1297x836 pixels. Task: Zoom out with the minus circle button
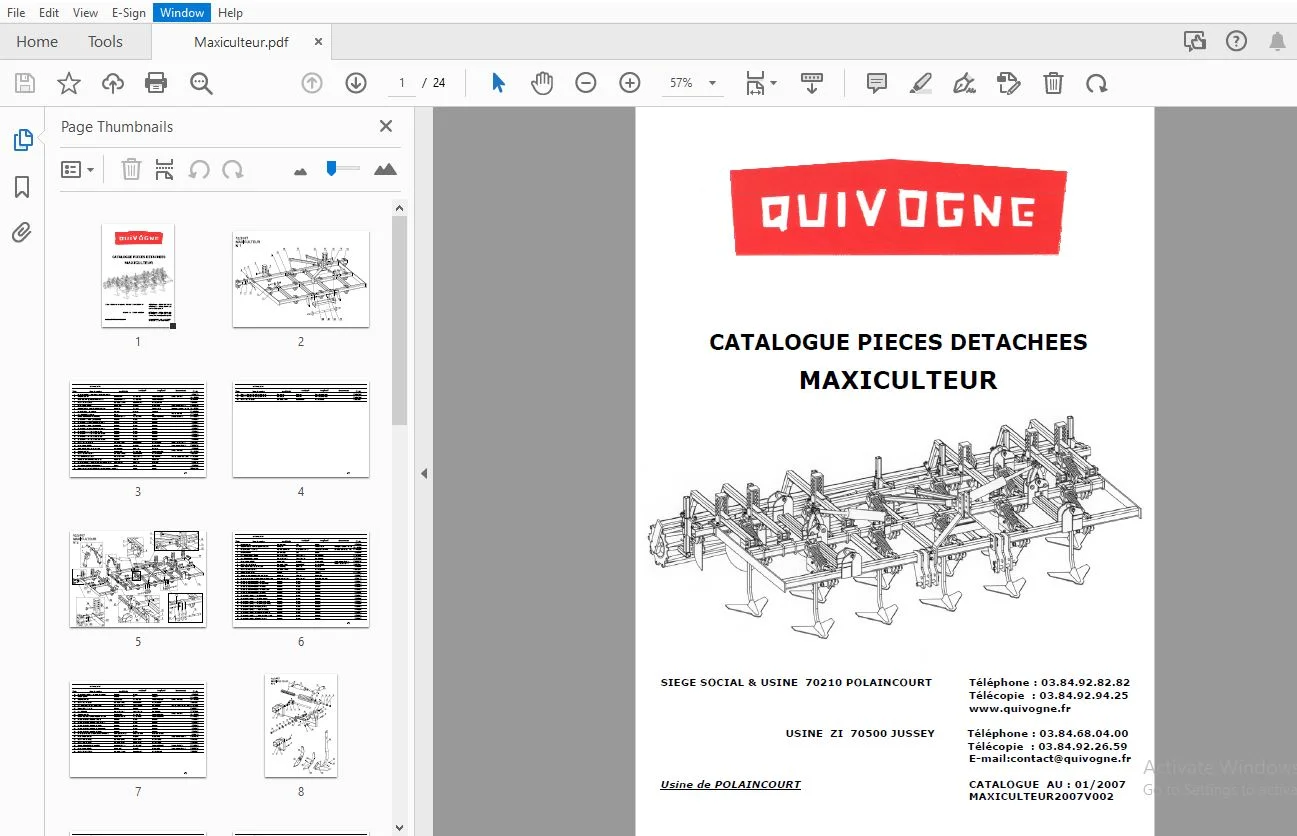click(586, 83)
